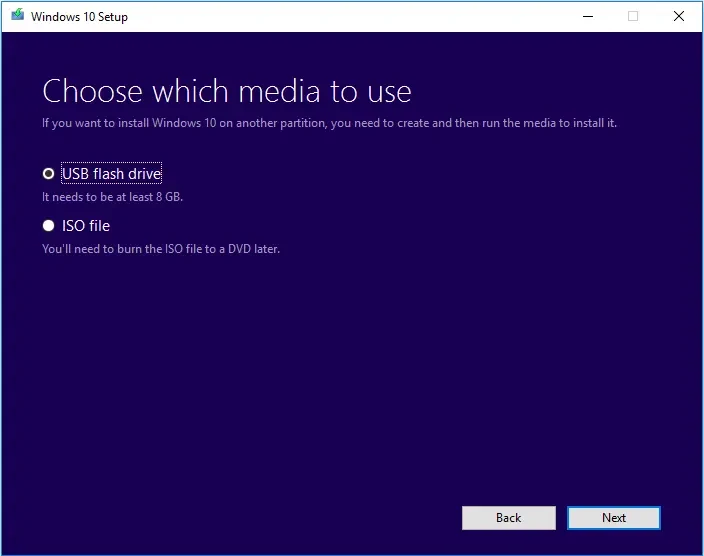Select the ISO file radio button
The height and width of the screenshot is (556, 704).
pos(48,226)
